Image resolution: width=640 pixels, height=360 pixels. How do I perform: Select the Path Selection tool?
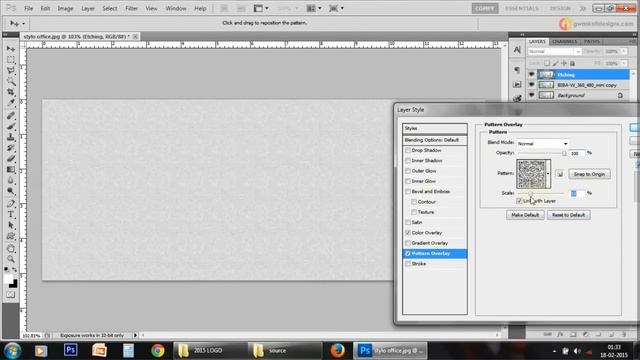(x=11, y=225)
